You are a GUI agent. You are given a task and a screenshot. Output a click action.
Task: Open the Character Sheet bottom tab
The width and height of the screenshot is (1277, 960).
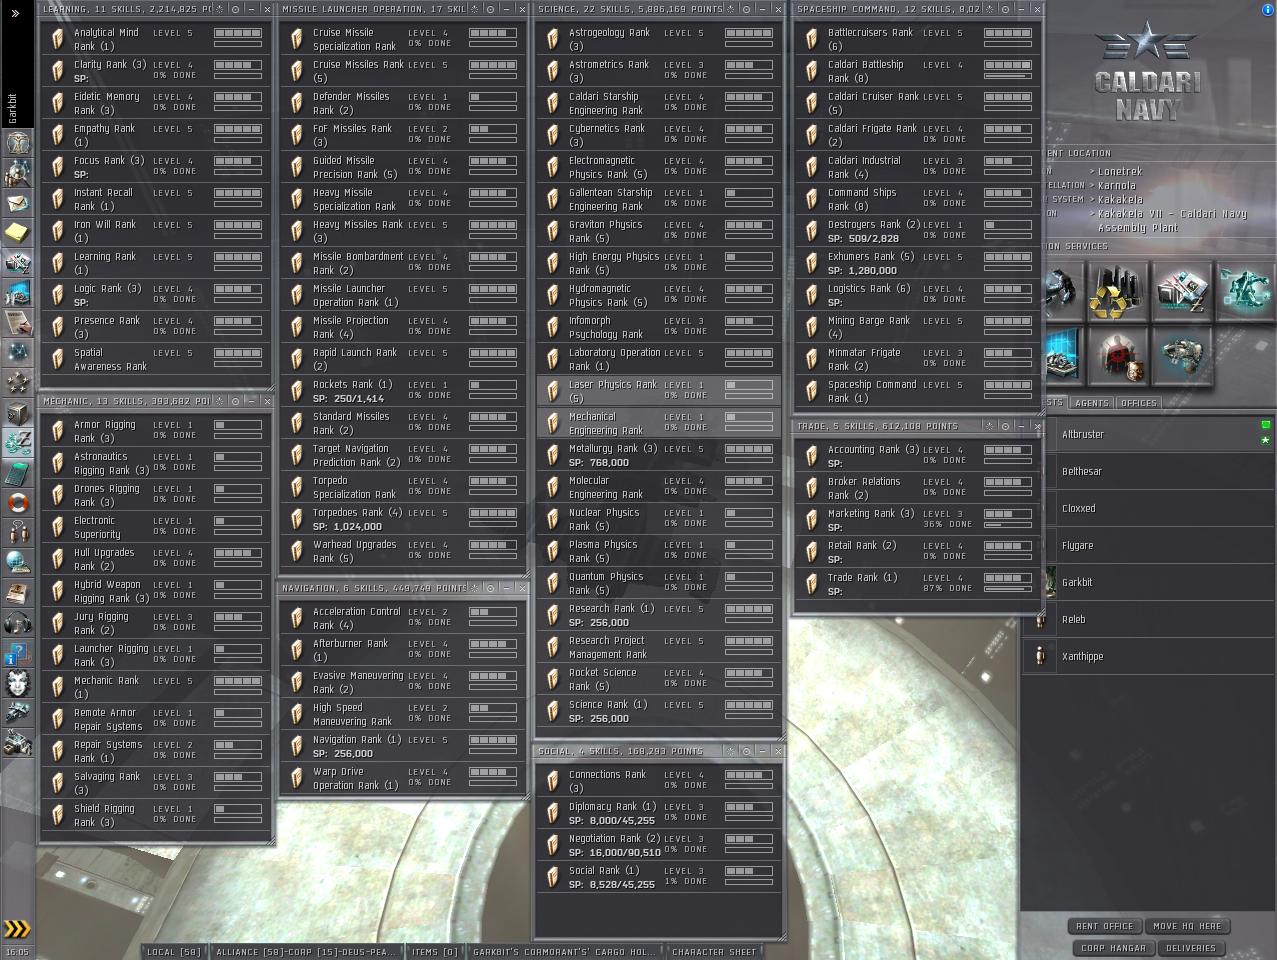pos(714,952)
